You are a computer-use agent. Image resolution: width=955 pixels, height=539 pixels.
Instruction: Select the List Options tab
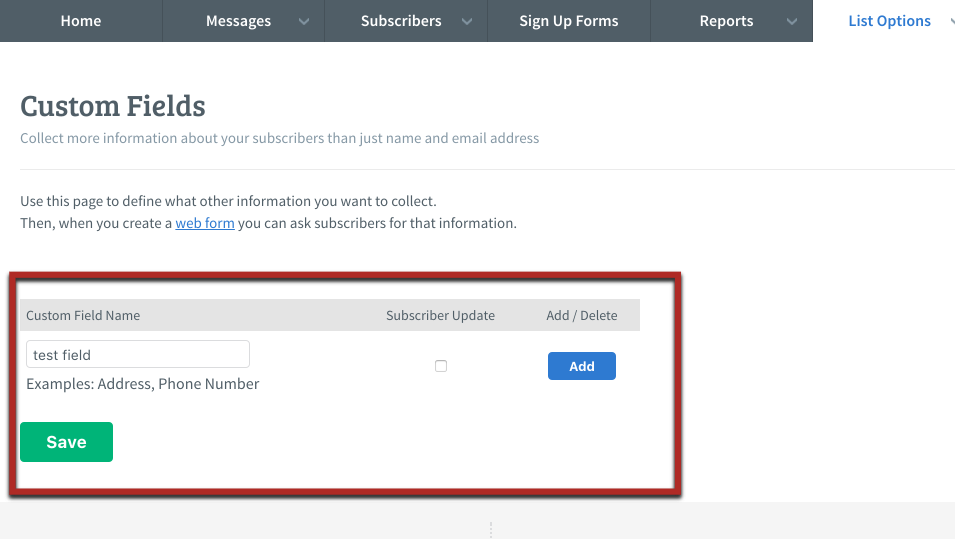[888, 21]
